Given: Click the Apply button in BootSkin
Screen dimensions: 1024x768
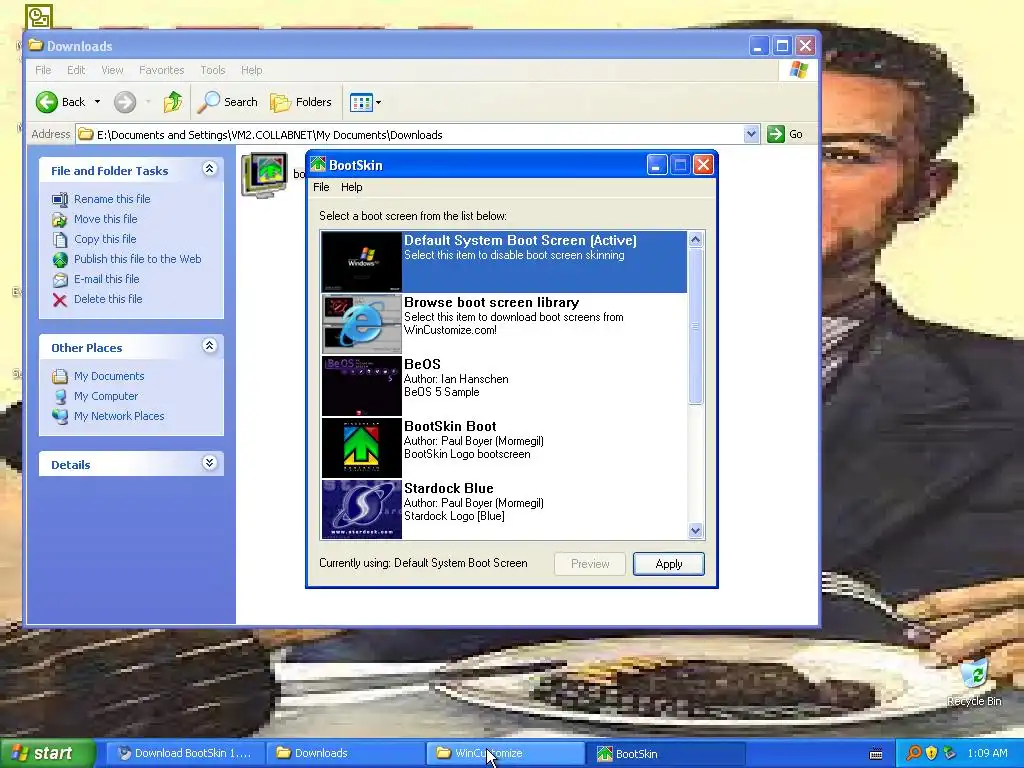Looking at the screenshot, I should click(x=668, y=564).
